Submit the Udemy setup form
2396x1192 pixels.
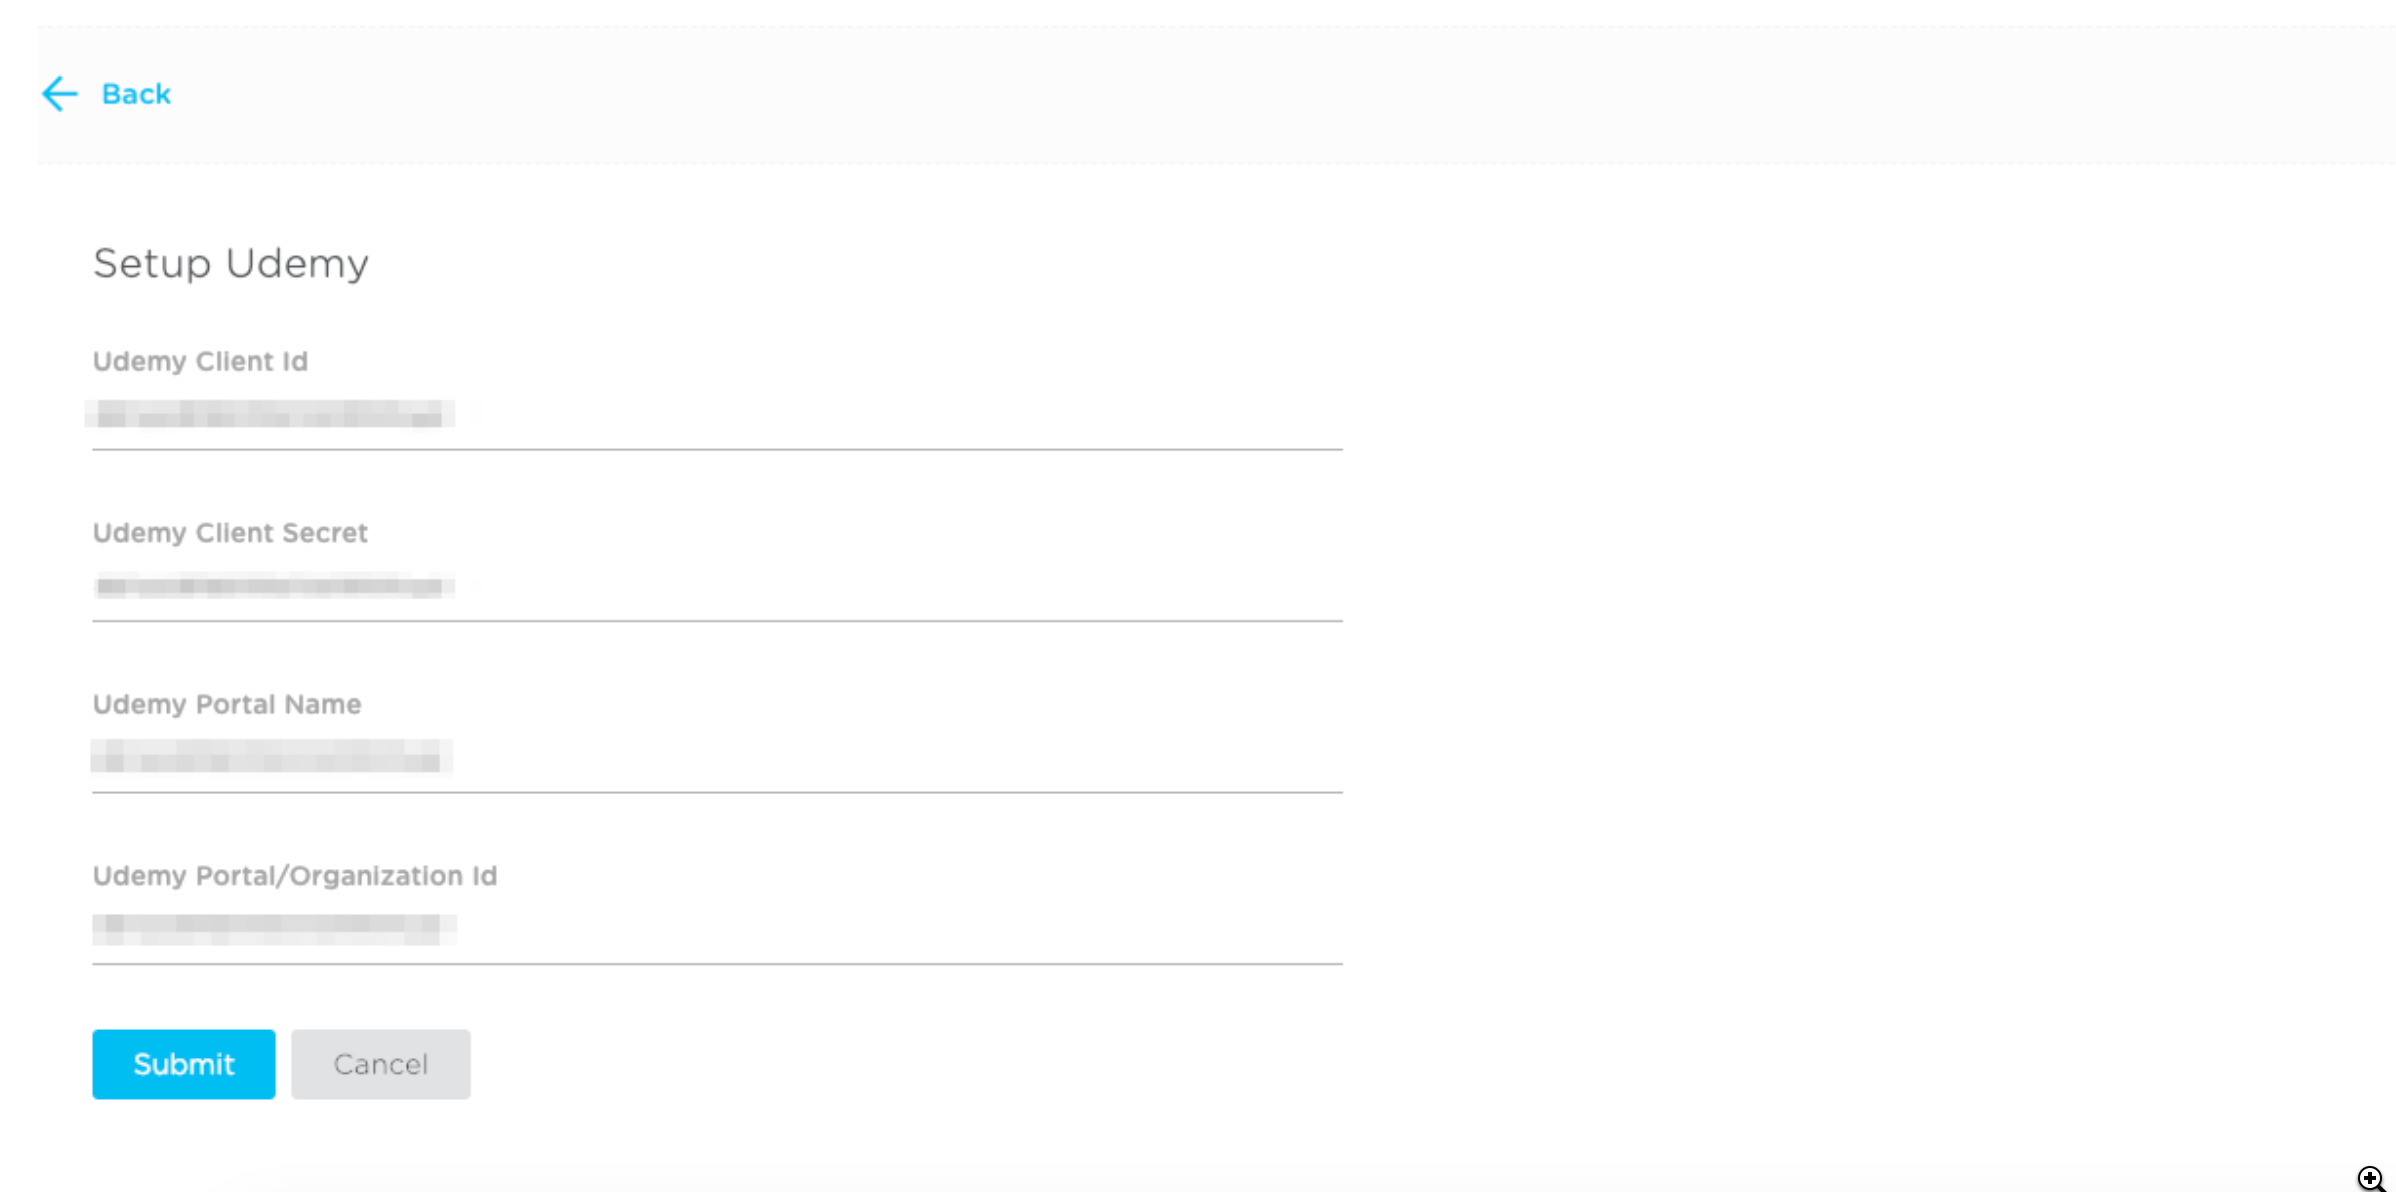click(184, 1064)
